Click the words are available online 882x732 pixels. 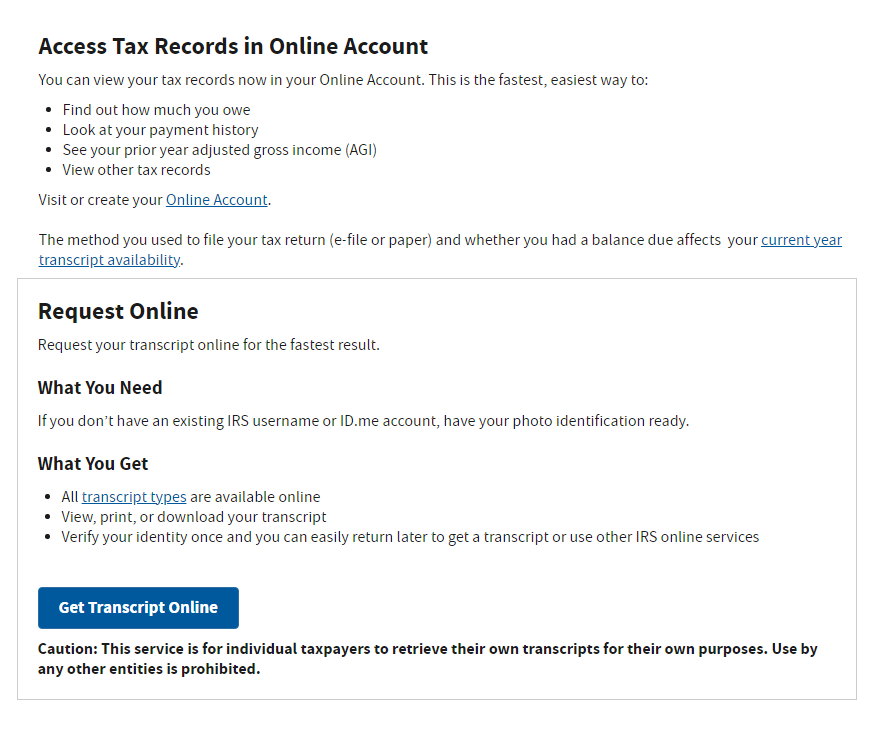click(255, 497)
